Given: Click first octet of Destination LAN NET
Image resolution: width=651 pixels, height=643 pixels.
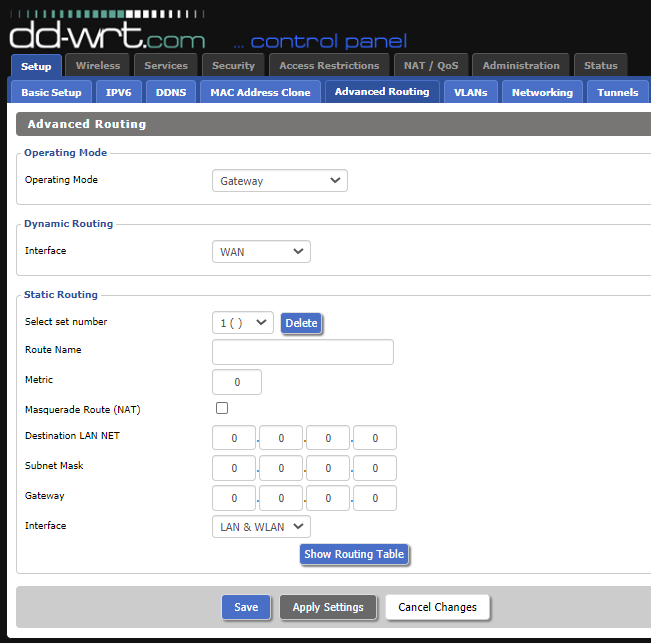Looking at the screenshot, I should pos(234,438).
